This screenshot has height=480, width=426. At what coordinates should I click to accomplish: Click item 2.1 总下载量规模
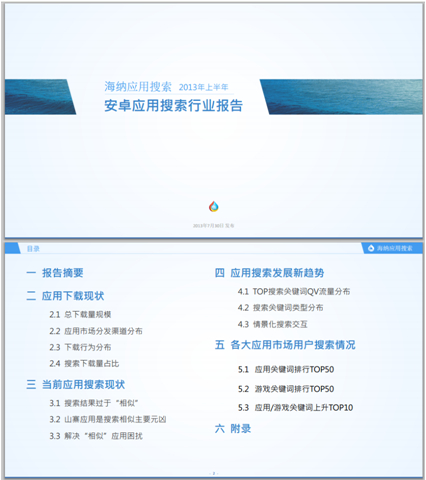(x=80, y=314)
